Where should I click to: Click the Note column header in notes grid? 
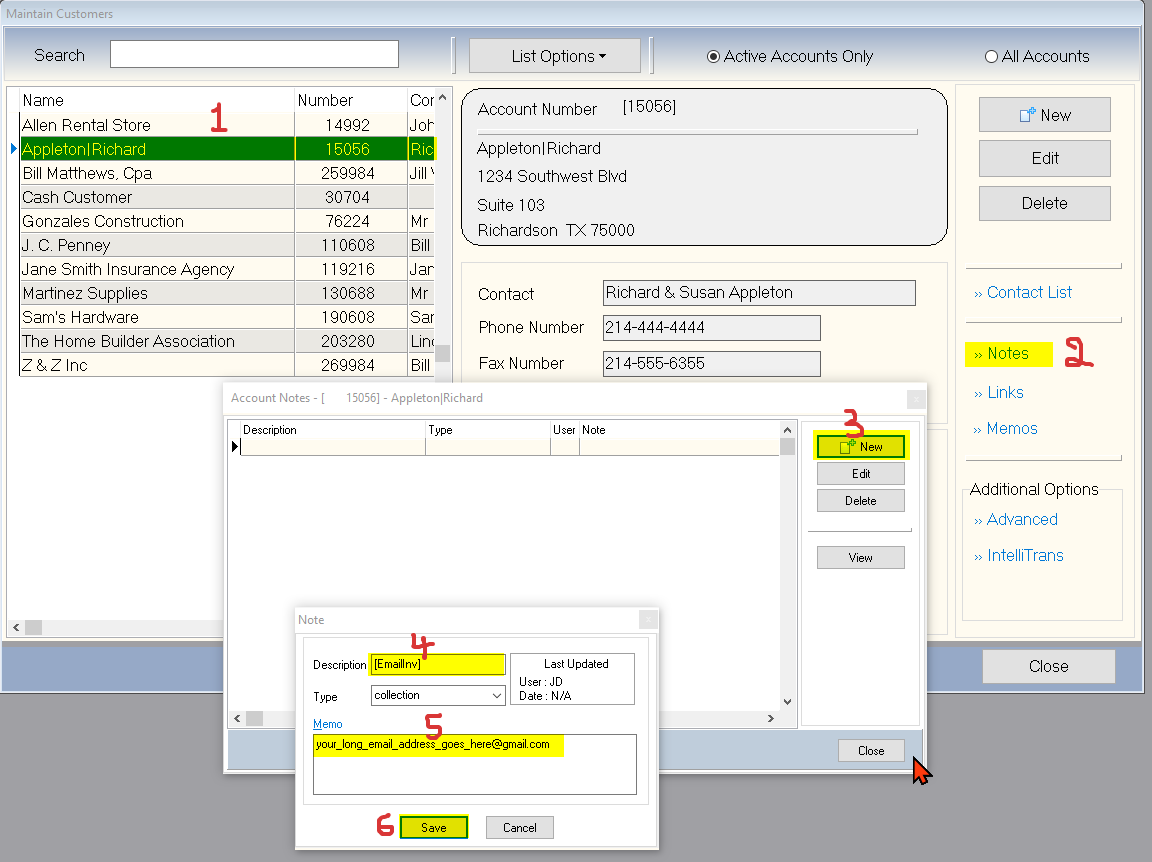[679, 430]
